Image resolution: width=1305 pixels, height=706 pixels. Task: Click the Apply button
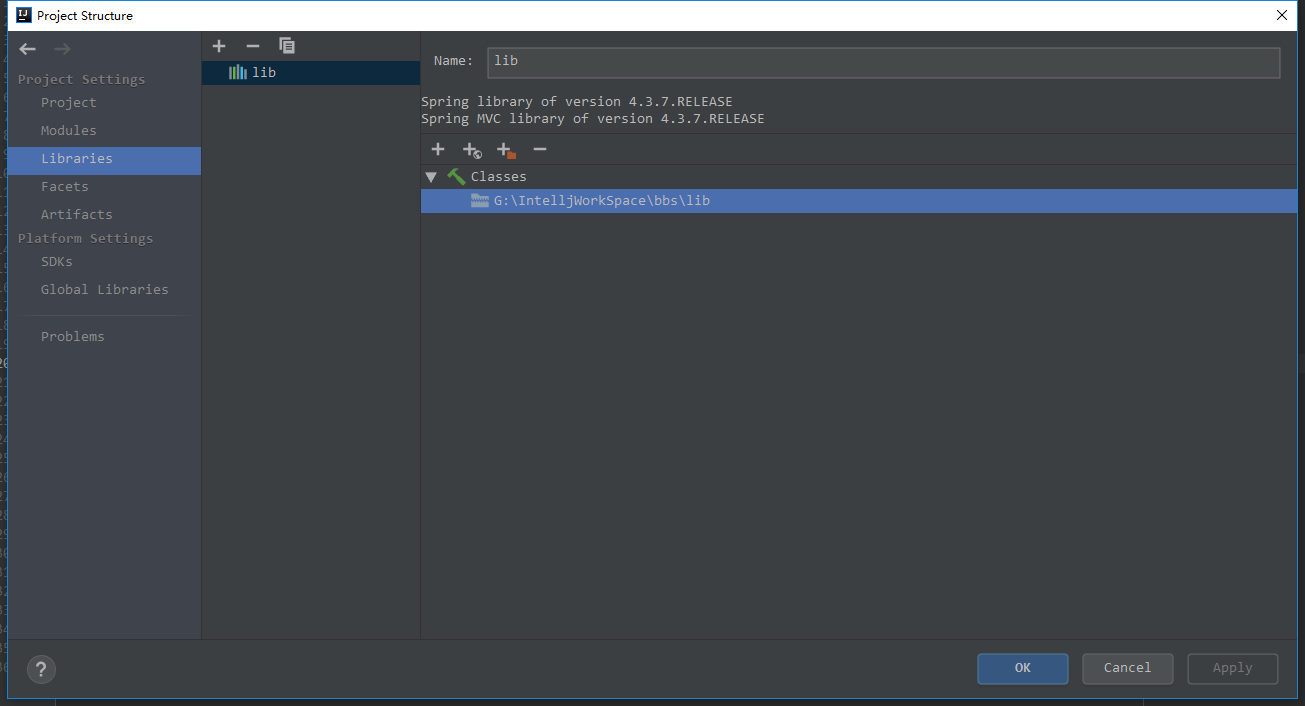point(1233,669)
